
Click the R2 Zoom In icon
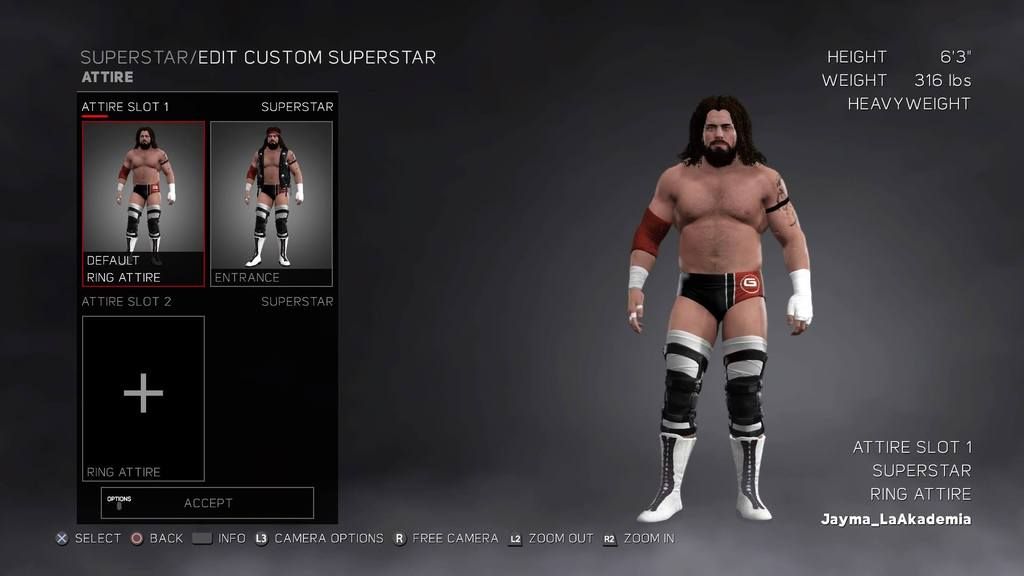(609, 539)
